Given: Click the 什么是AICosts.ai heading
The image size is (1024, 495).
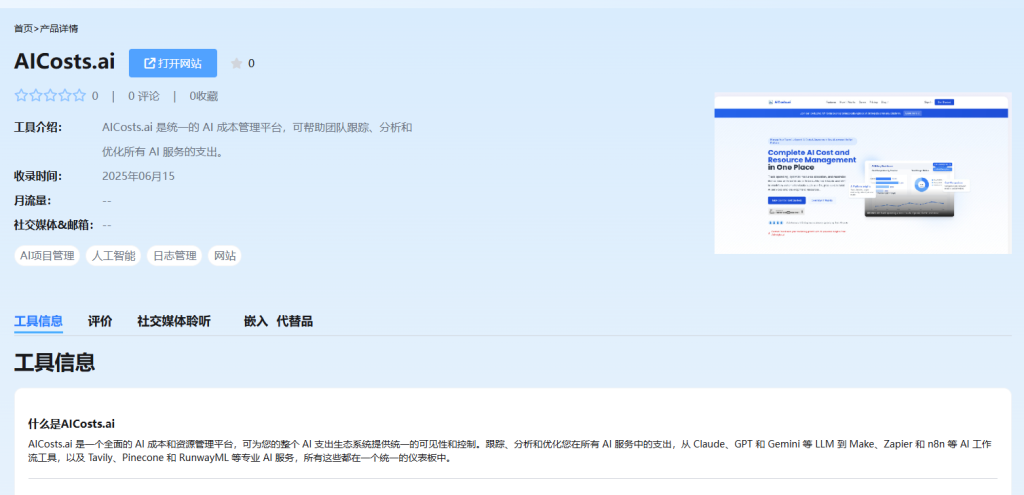Looking at the screenshot, I should tap(72, 424).
